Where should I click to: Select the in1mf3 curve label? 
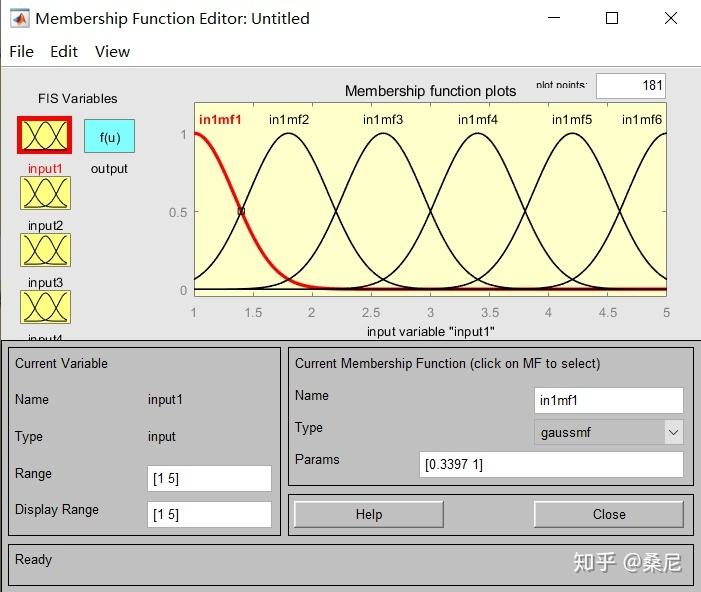click(383, 119)
